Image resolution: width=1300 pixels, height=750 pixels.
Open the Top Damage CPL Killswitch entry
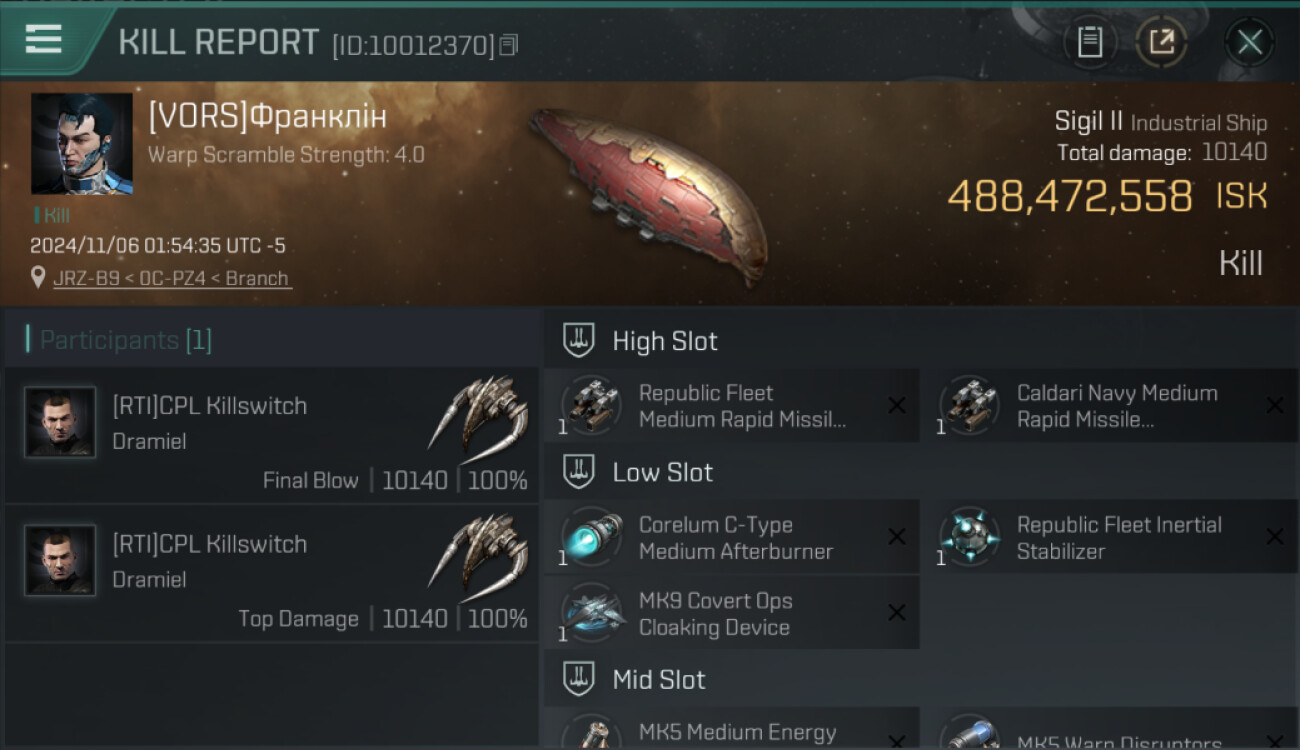270,573
